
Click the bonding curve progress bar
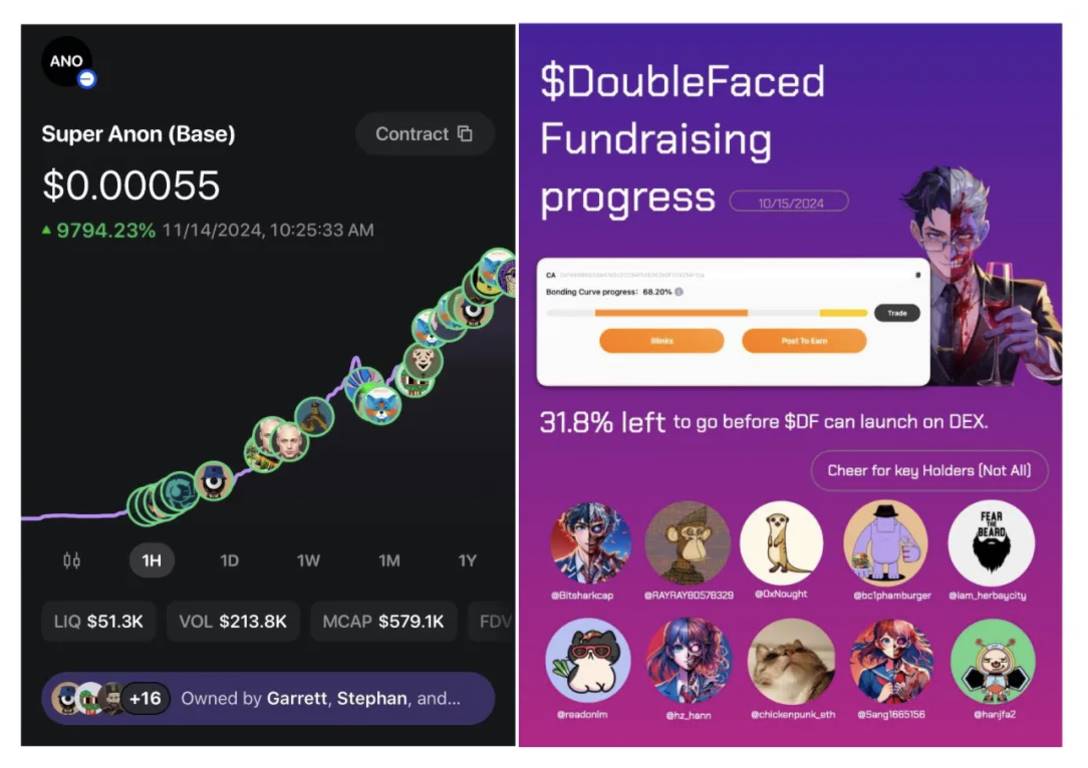coord(706,313)
